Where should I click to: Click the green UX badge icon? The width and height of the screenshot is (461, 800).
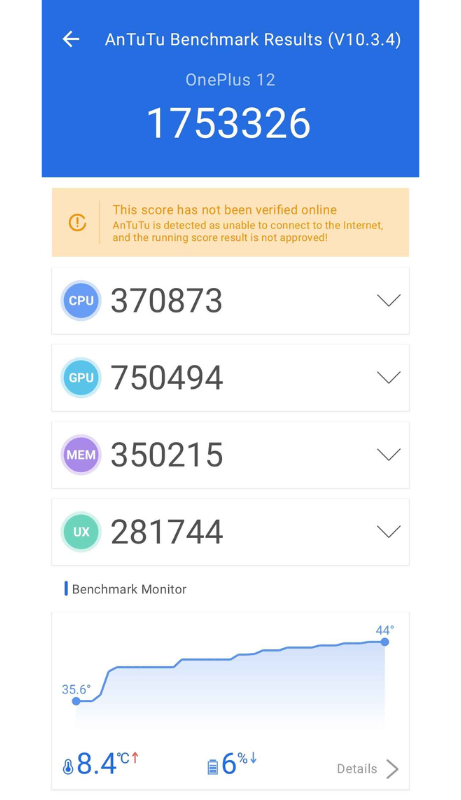(x=81, y=532)
